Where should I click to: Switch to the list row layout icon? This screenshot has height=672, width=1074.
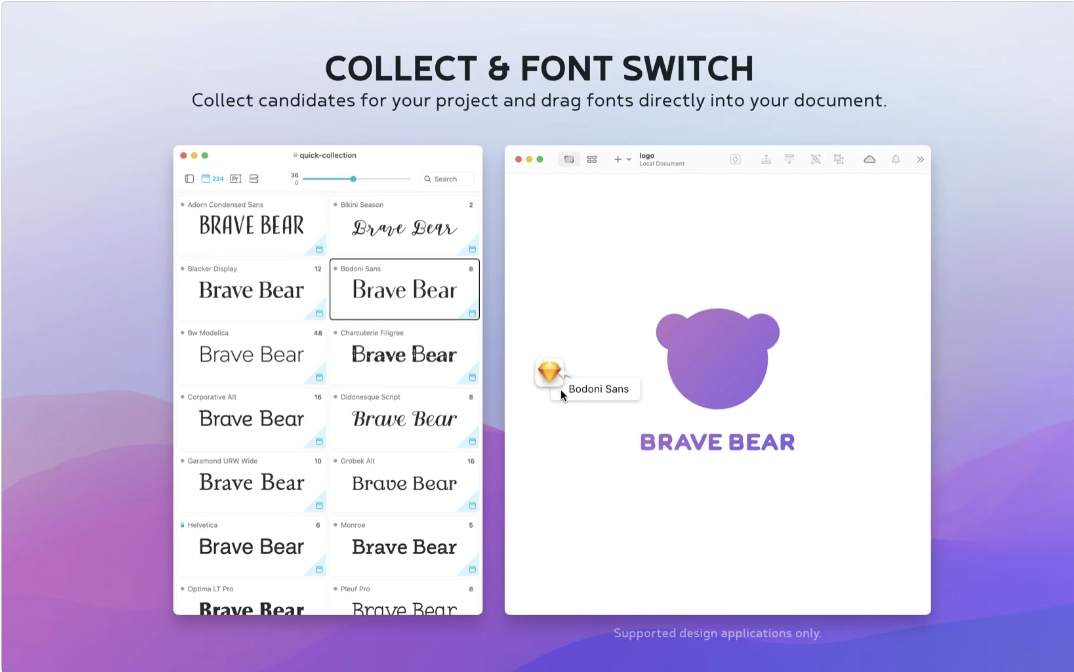tap(254, 179)
